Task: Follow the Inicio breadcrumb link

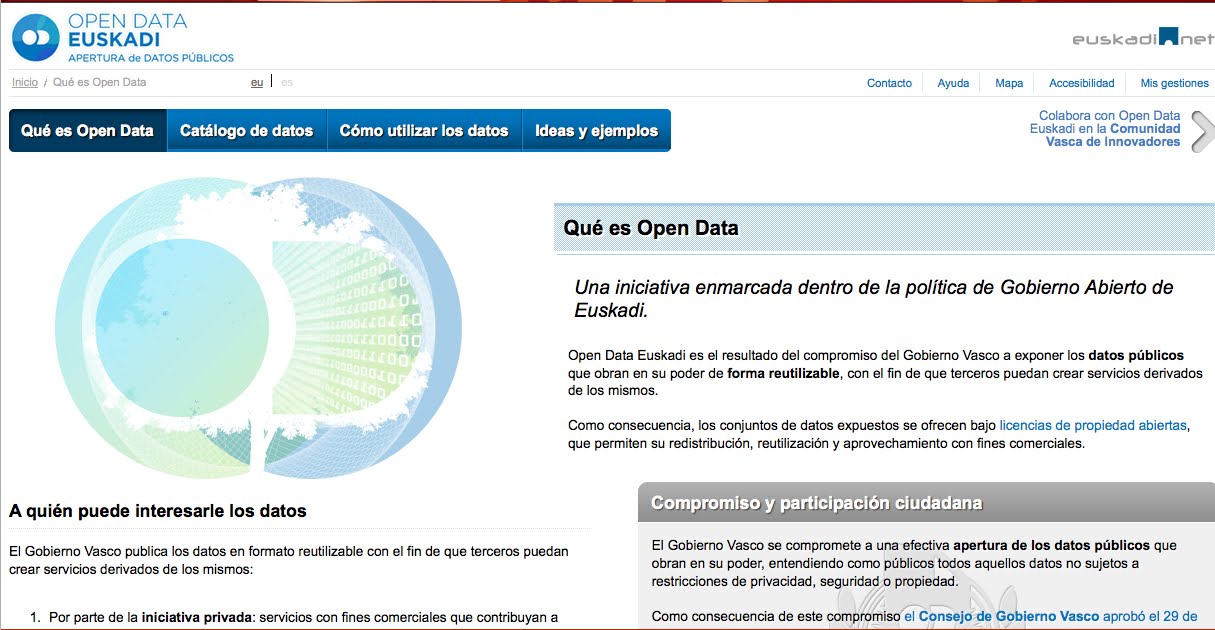Action: 25,82
